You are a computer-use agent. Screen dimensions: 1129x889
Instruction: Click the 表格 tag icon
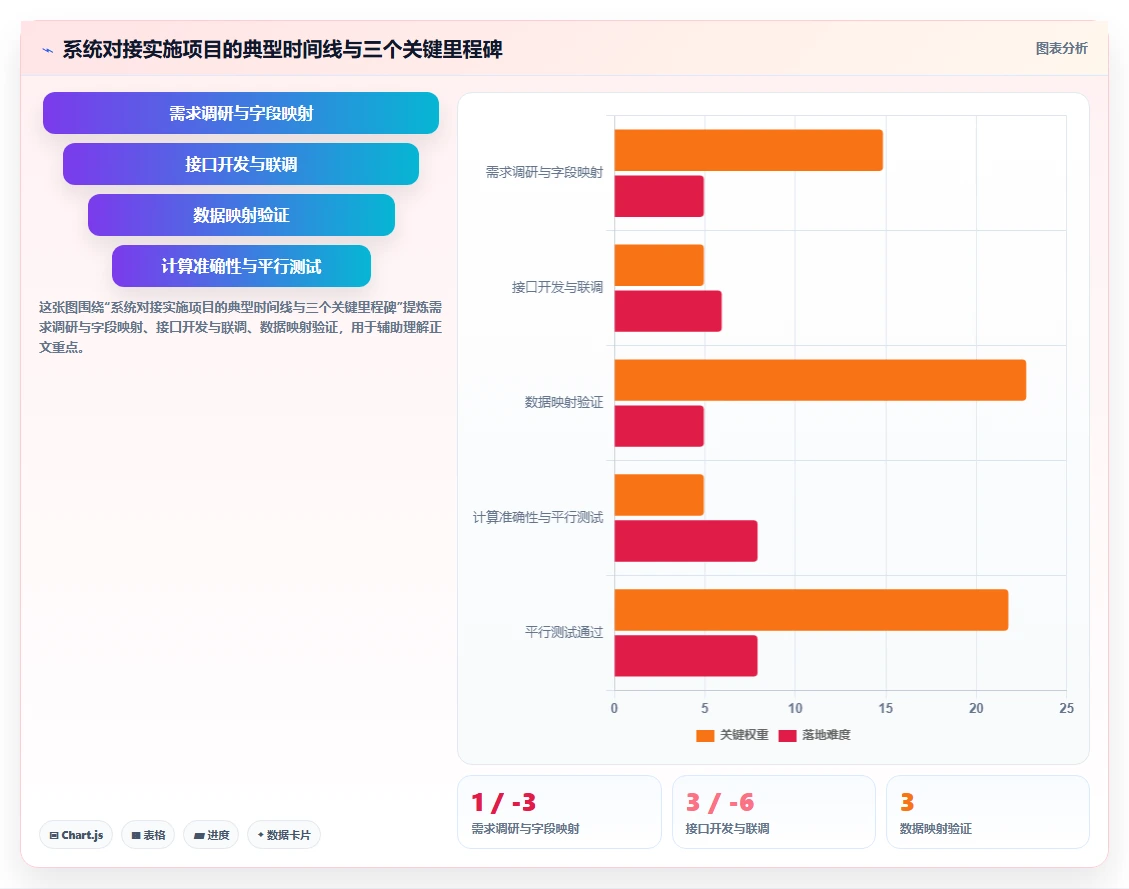pos(136,836)
